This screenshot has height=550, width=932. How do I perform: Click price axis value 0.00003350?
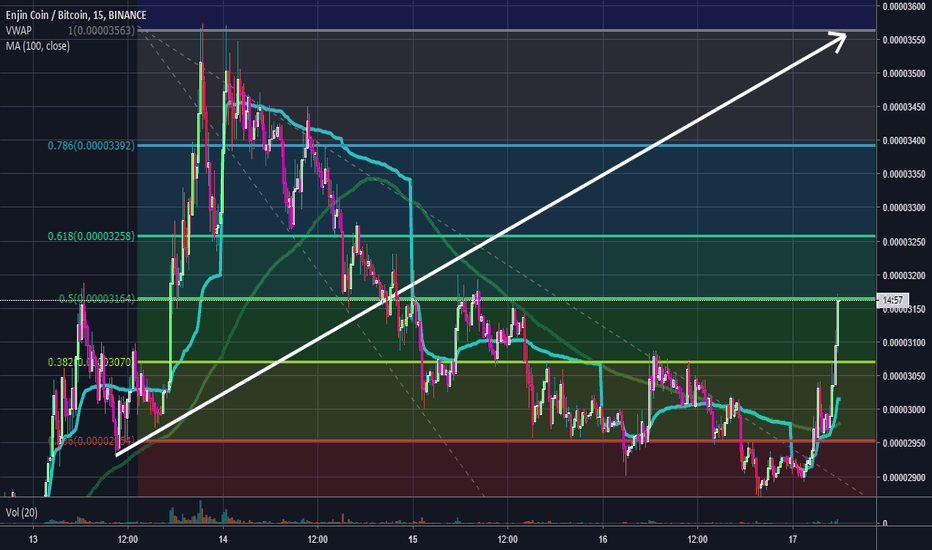(904, 174)
